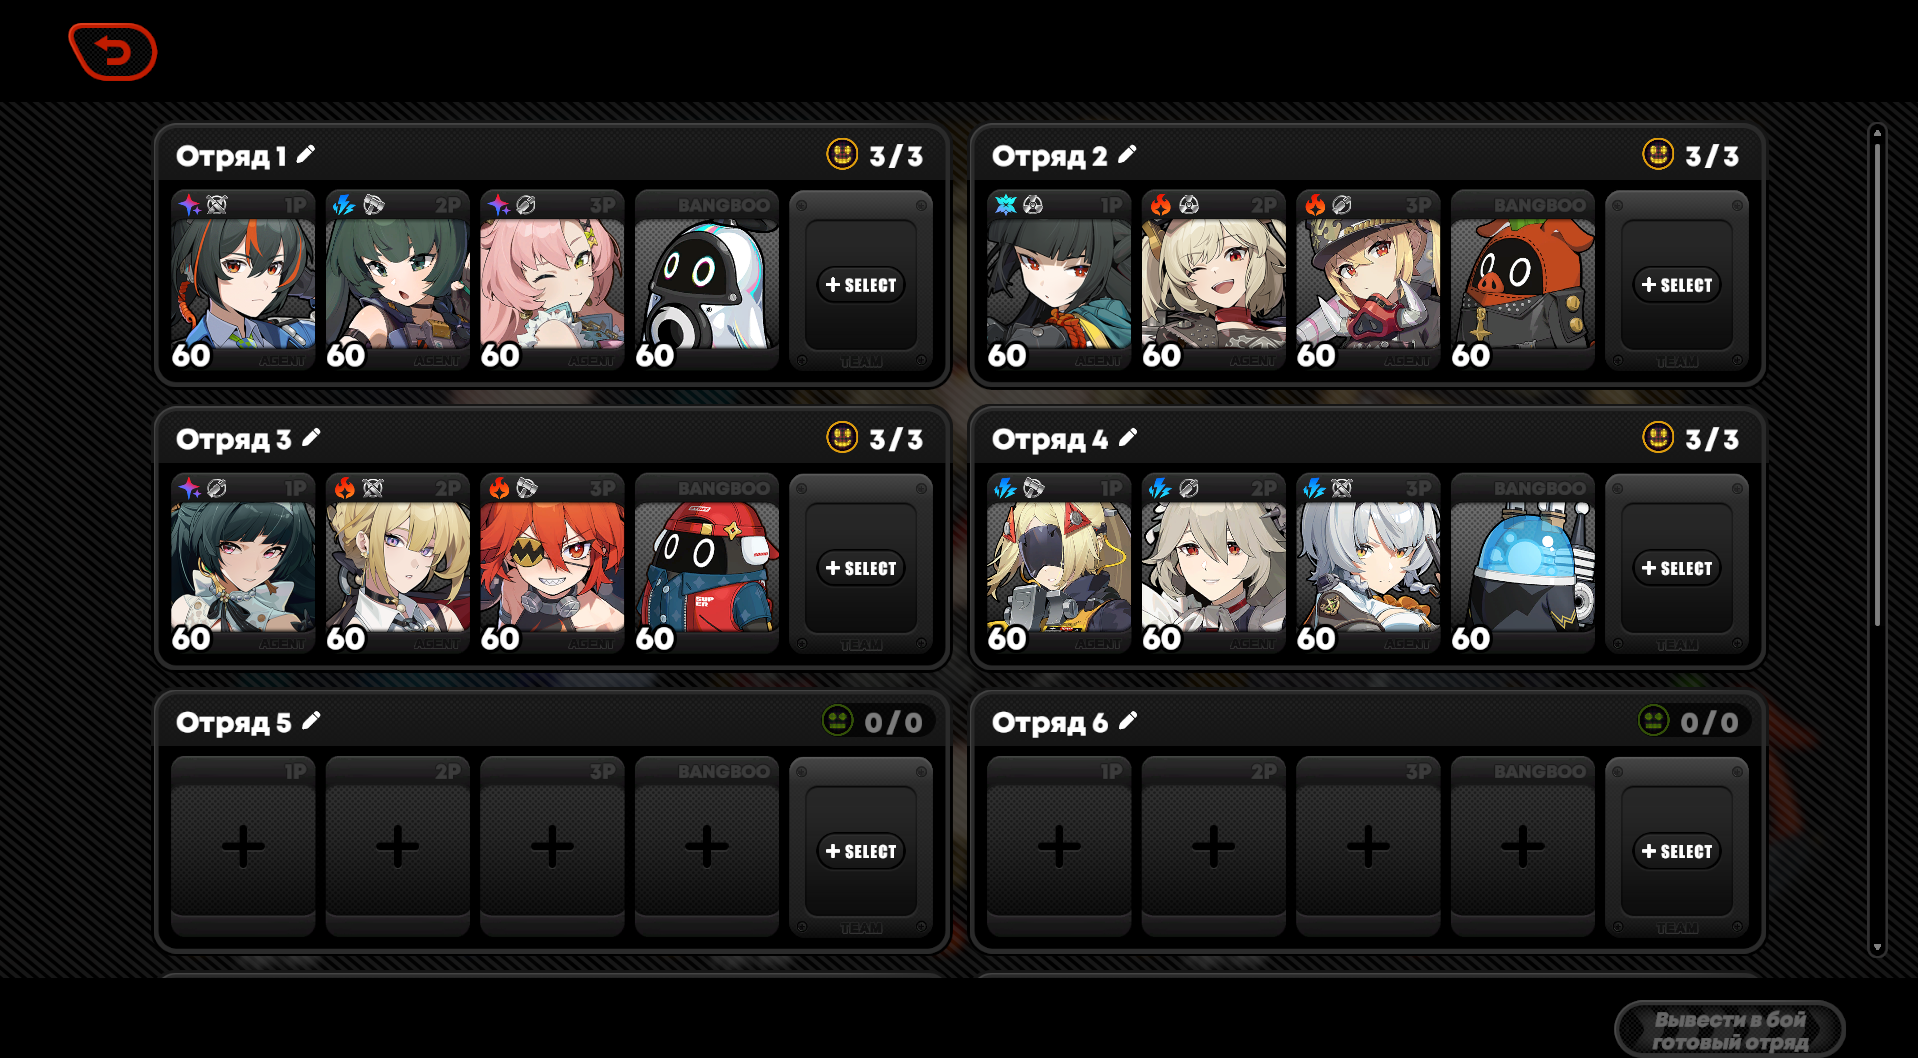
Task: Click + SELECT team button in Отряд 4
Action: coord(1677,568)
